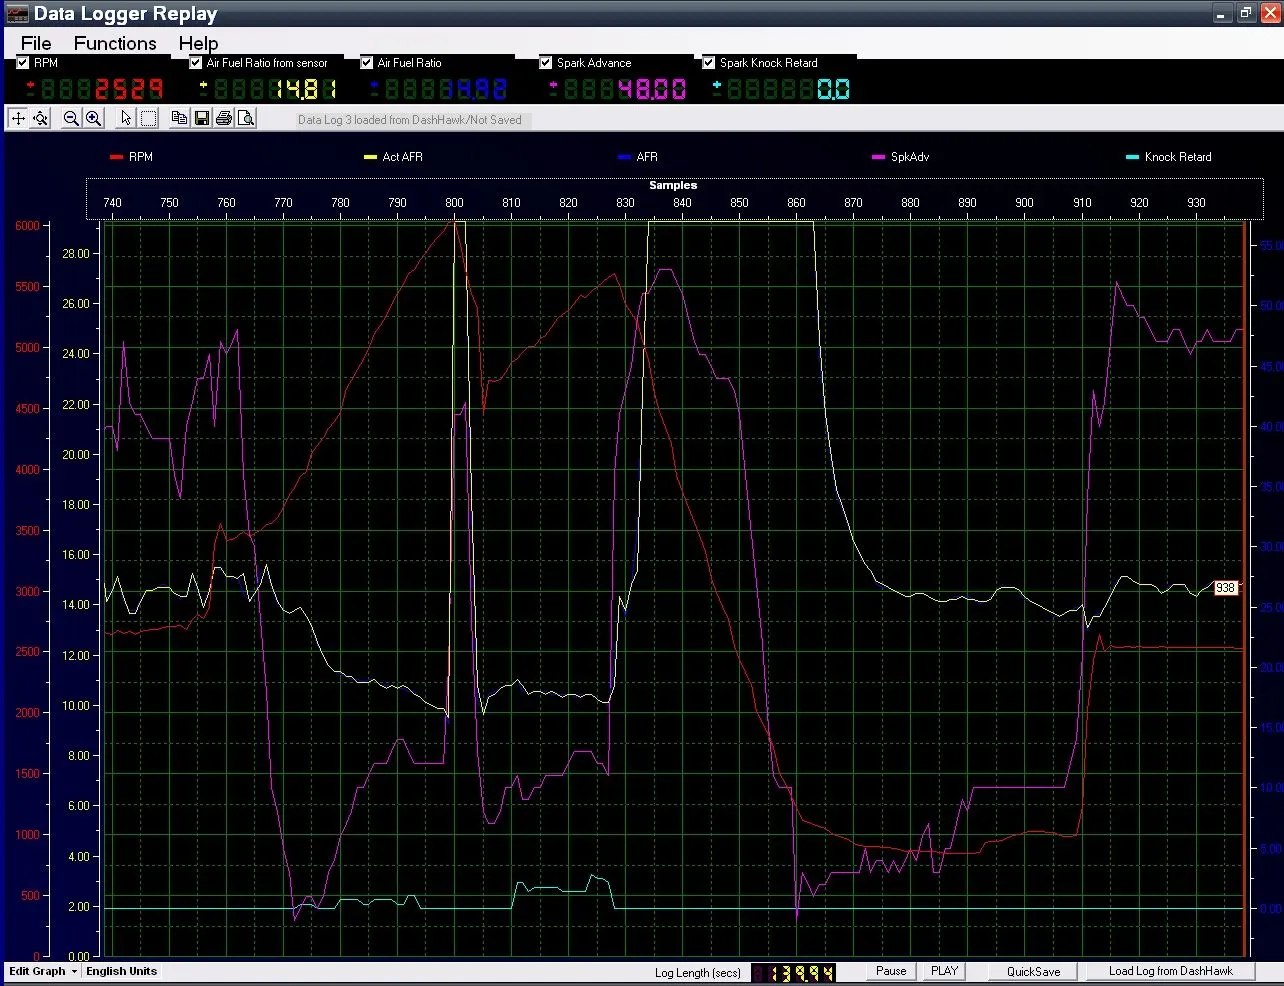1284x986 pixels.
Task: Open the File menu
Action: [x=36, y=43]
